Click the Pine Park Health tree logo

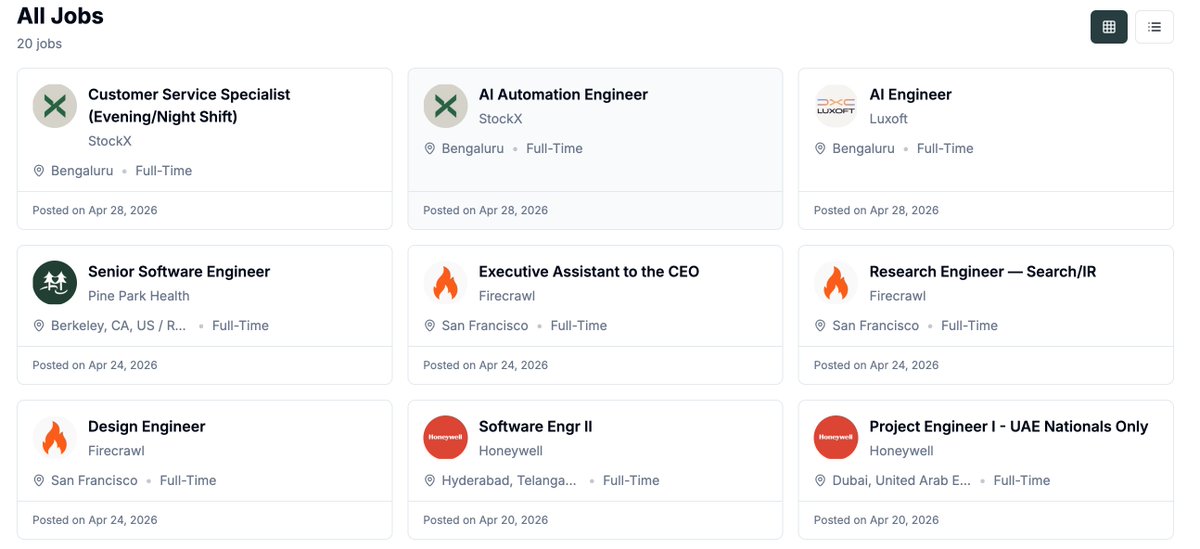(55, 283)
